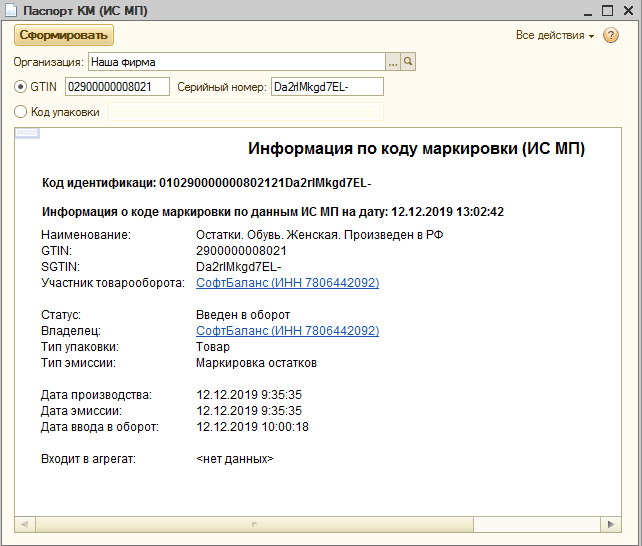Click the Серийный номер input field
Image resolution: width=642 pixels, height=546 pixels.
click(326, 87)
